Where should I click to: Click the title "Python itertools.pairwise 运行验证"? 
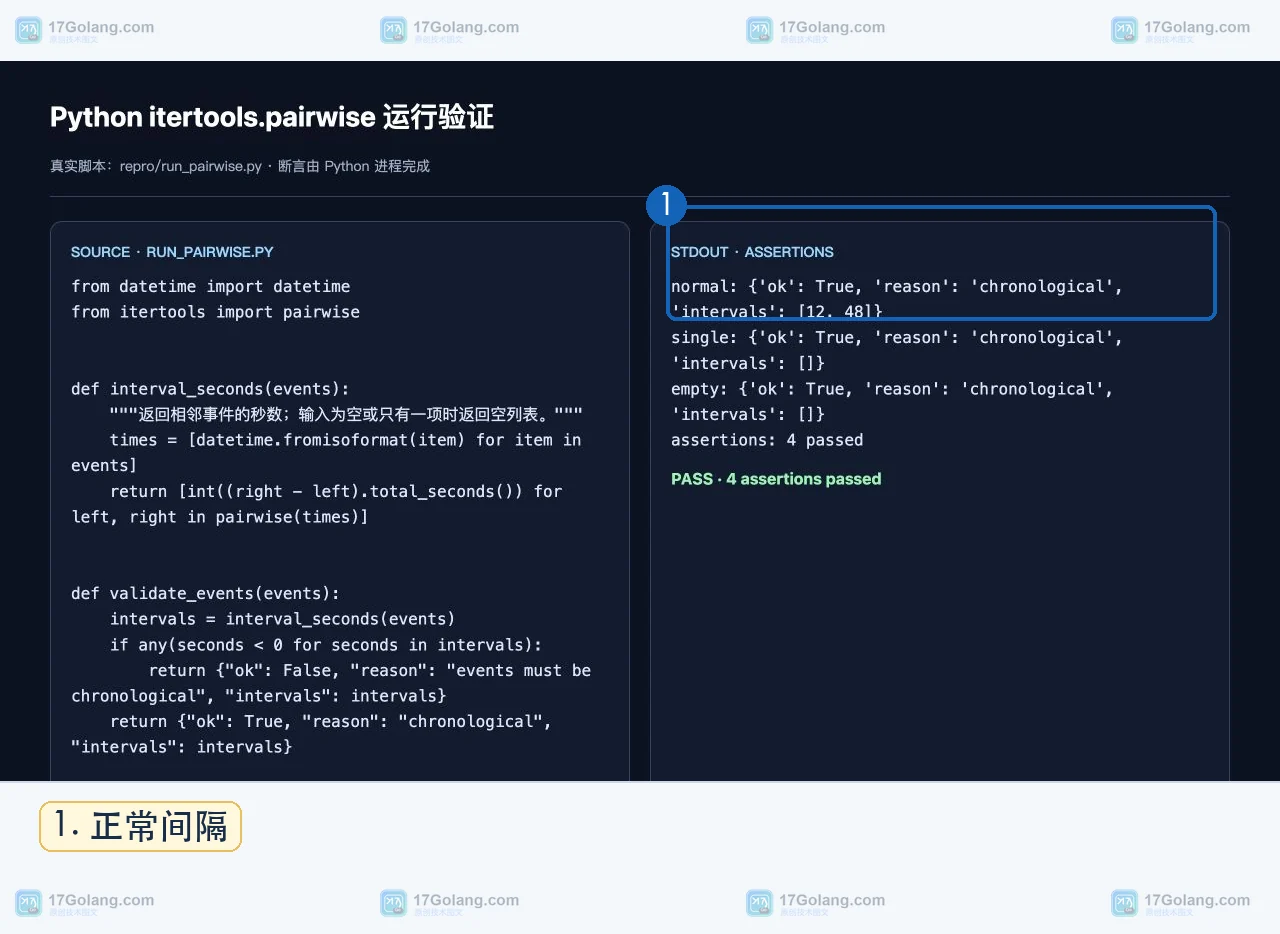272,117
